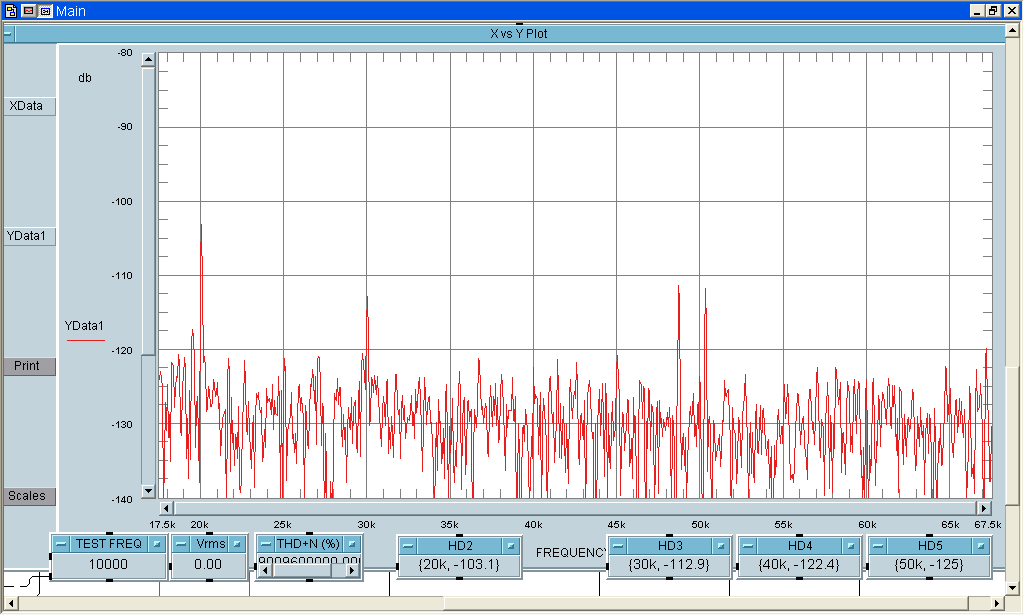The width and height of the screenshot is (1024, 615).
Task: Click the YData1 trace legend label
Action: (x=84, y=326)
